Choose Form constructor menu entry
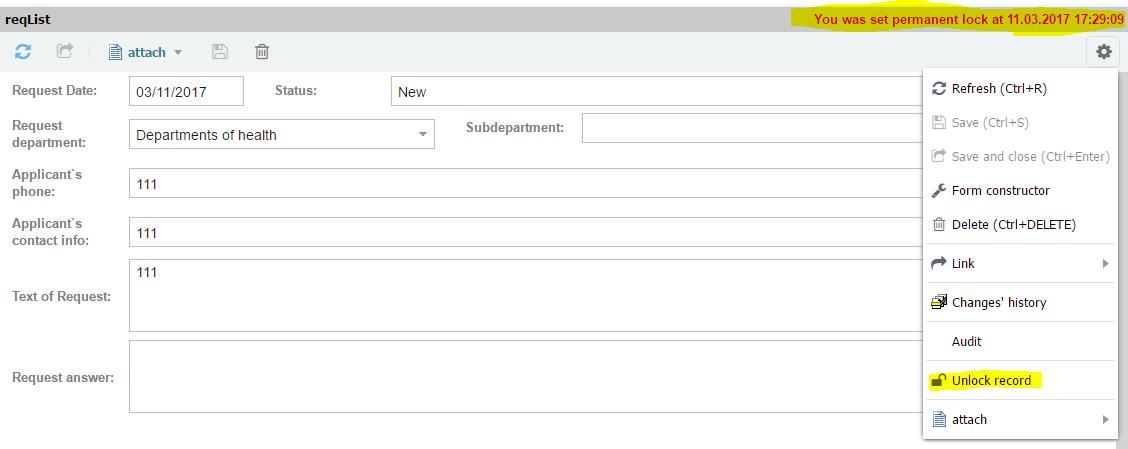The width and height of the screenshot is (1128, 449). click(x=1000, y=190)
